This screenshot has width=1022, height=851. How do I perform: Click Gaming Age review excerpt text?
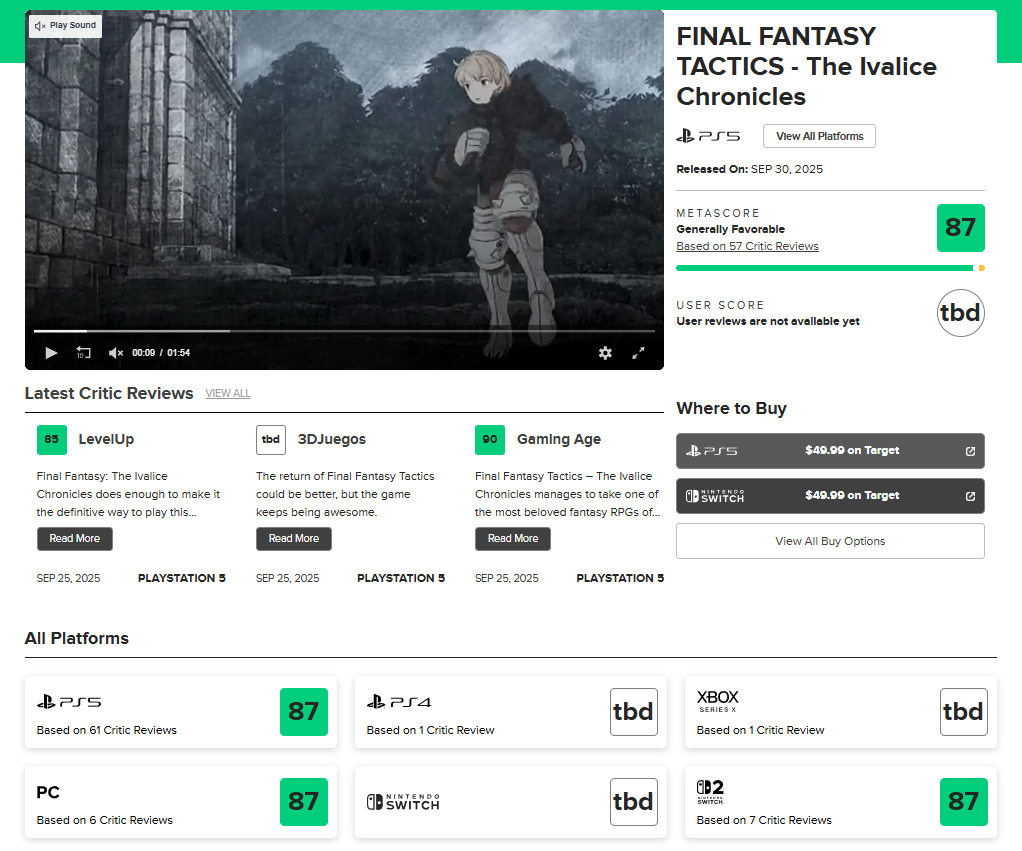567,494
